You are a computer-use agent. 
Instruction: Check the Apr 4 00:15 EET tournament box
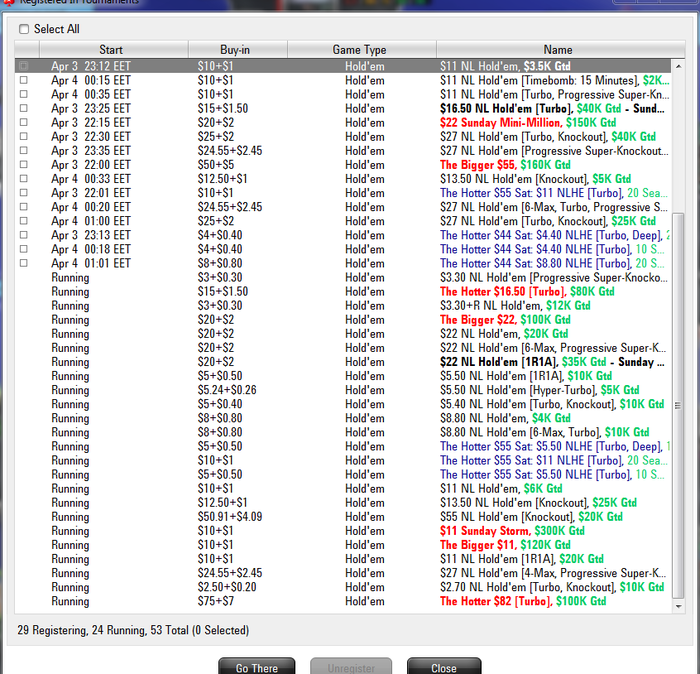click(x=24, y=80)
